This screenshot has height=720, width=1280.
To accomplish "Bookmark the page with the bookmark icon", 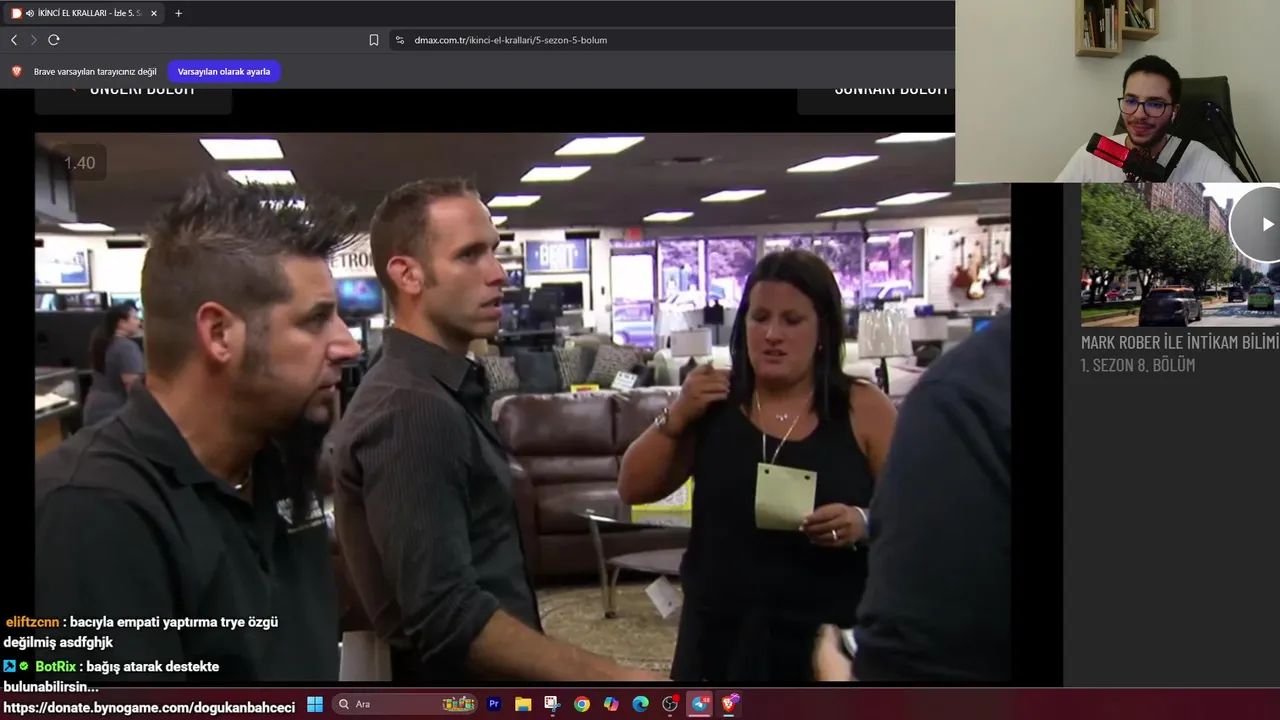I will click(x=374, y=40).
